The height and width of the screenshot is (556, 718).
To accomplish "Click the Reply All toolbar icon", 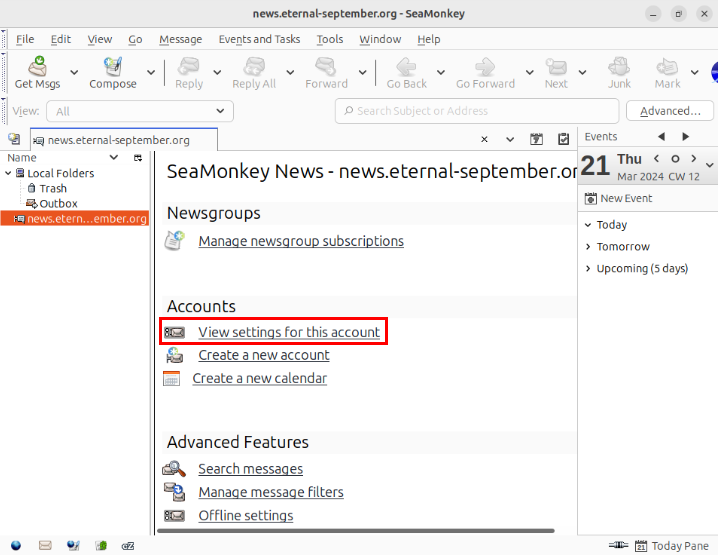I will click(x=254, y=67).
